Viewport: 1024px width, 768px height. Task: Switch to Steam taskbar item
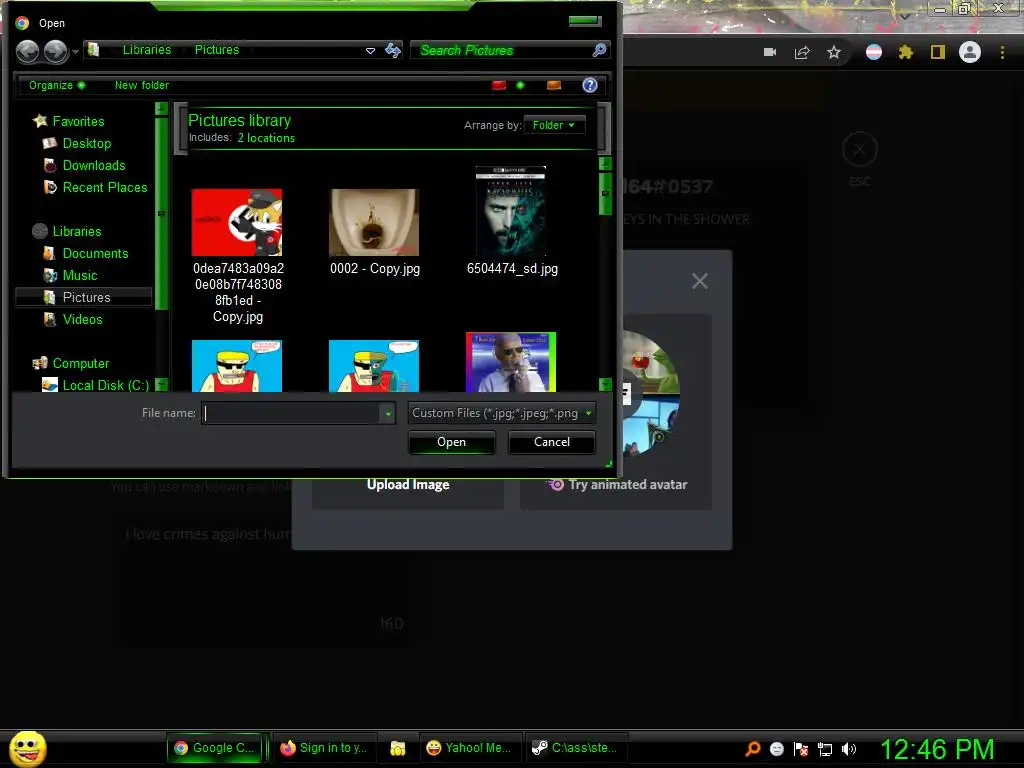pyautogui.click(x=575, y=748)
